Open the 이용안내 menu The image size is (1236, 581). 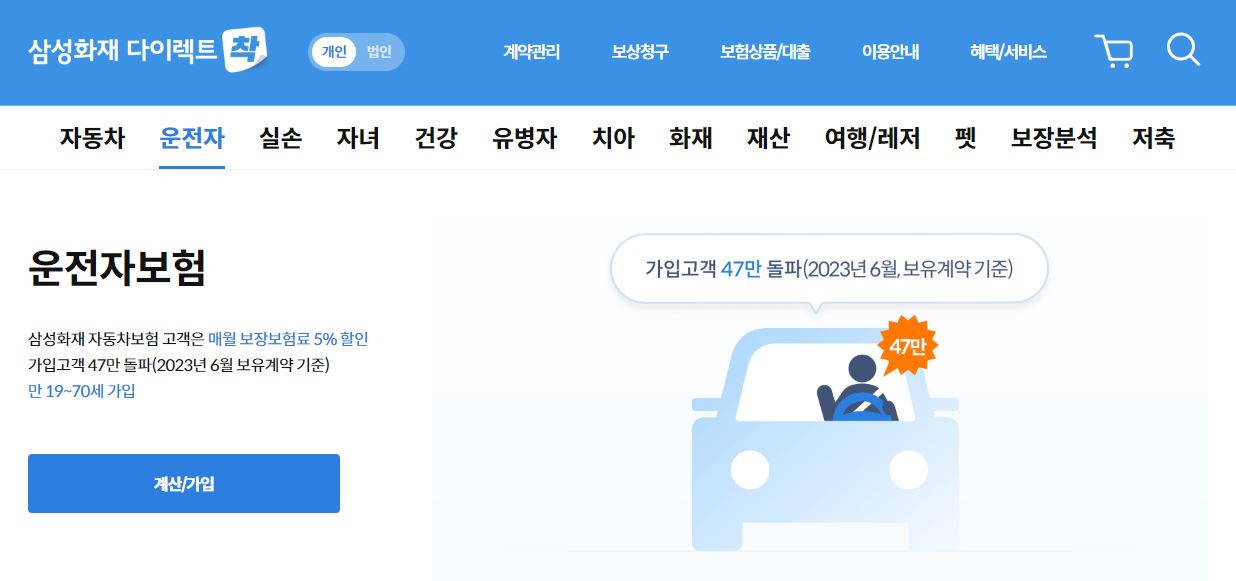point(890,52)
